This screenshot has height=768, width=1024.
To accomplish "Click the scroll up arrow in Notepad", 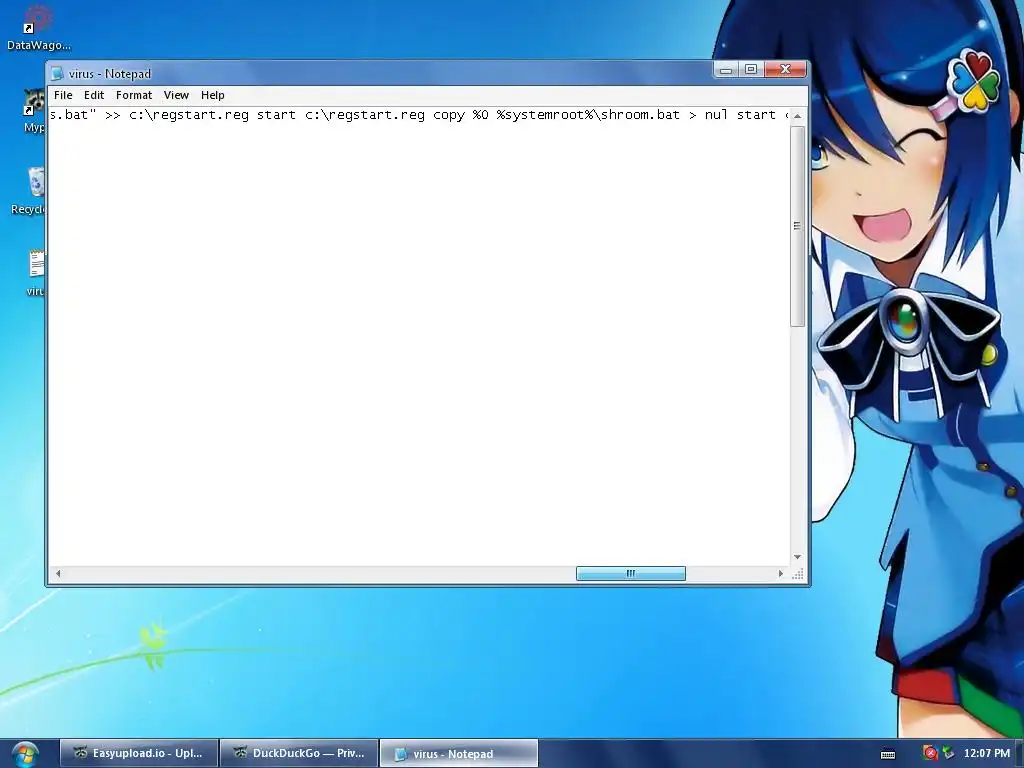I will pyautogui.click(x=797, y=116).
